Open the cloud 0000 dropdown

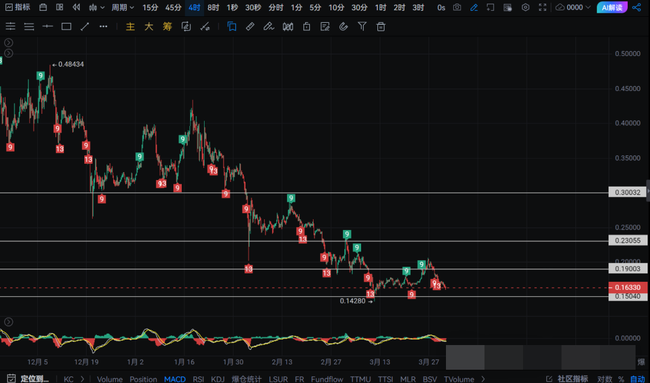pos(573,7)
